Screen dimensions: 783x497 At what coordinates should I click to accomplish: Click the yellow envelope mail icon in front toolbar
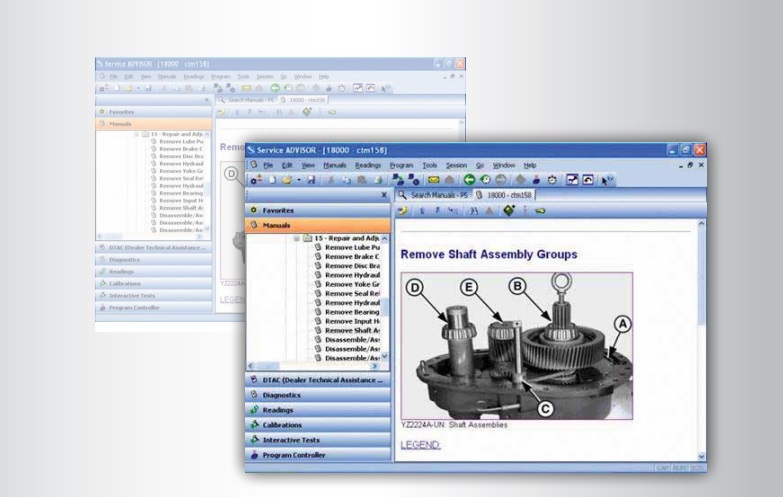pyautogui.click(x=433, y=180)
